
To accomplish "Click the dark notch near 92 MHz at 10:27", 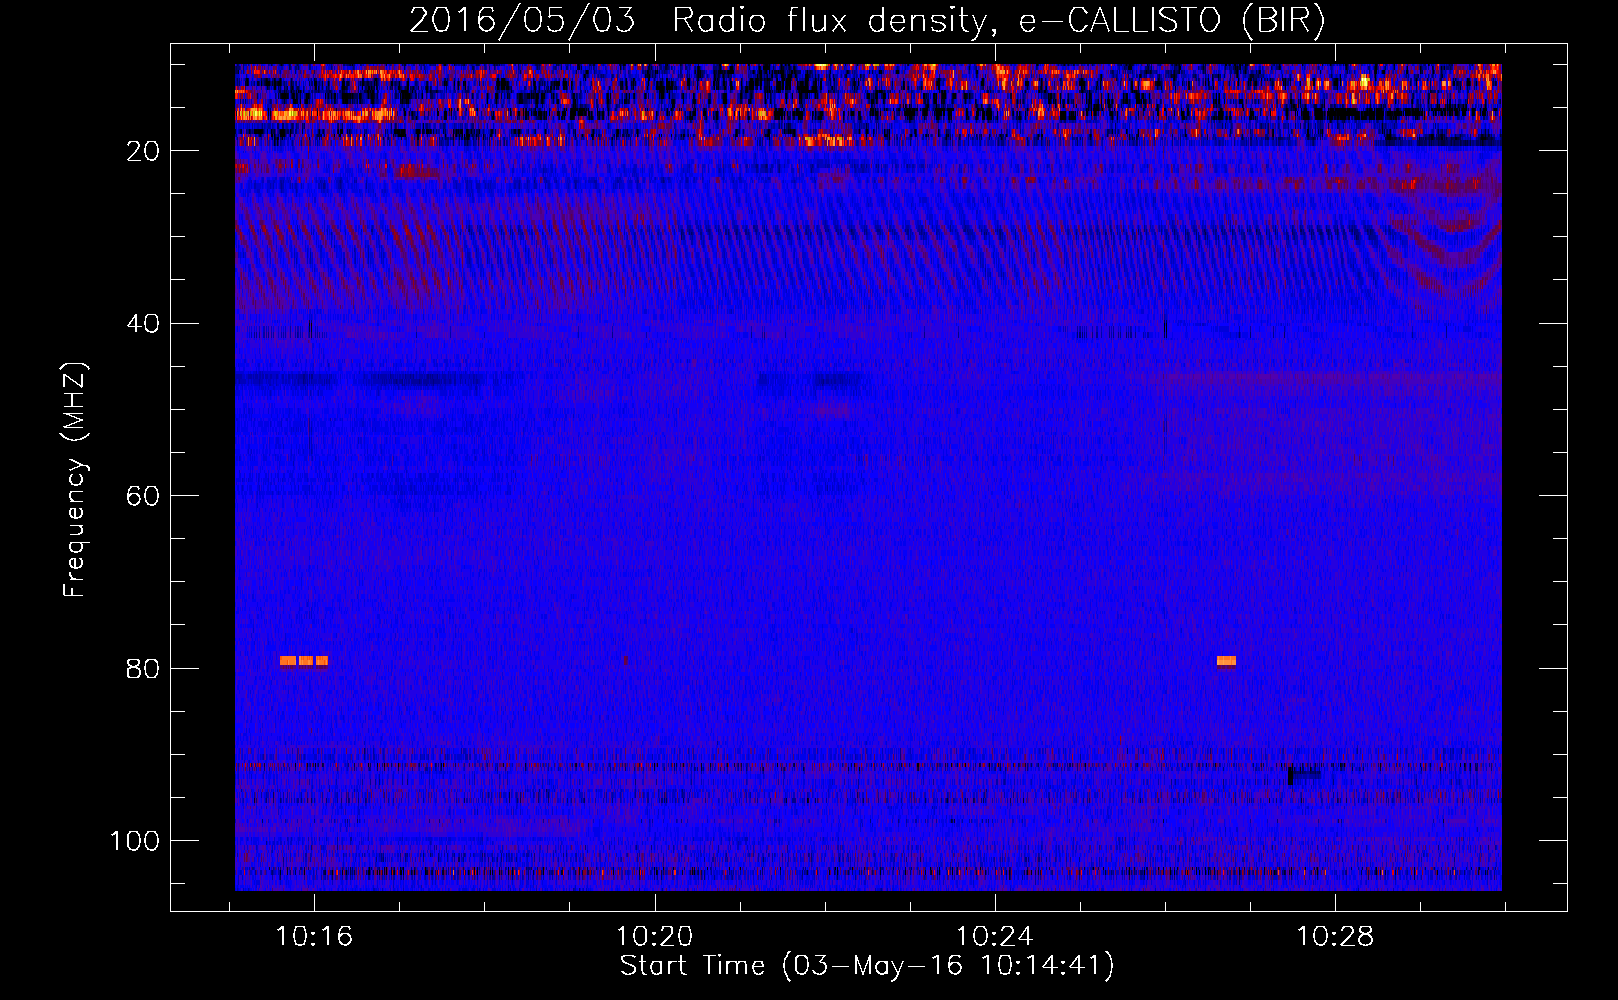I will [1304, 775].
